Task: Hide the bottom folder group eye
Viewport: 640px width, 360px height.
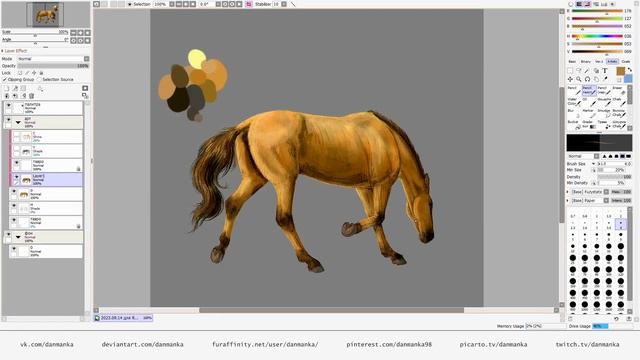Action: click(9, 235)
